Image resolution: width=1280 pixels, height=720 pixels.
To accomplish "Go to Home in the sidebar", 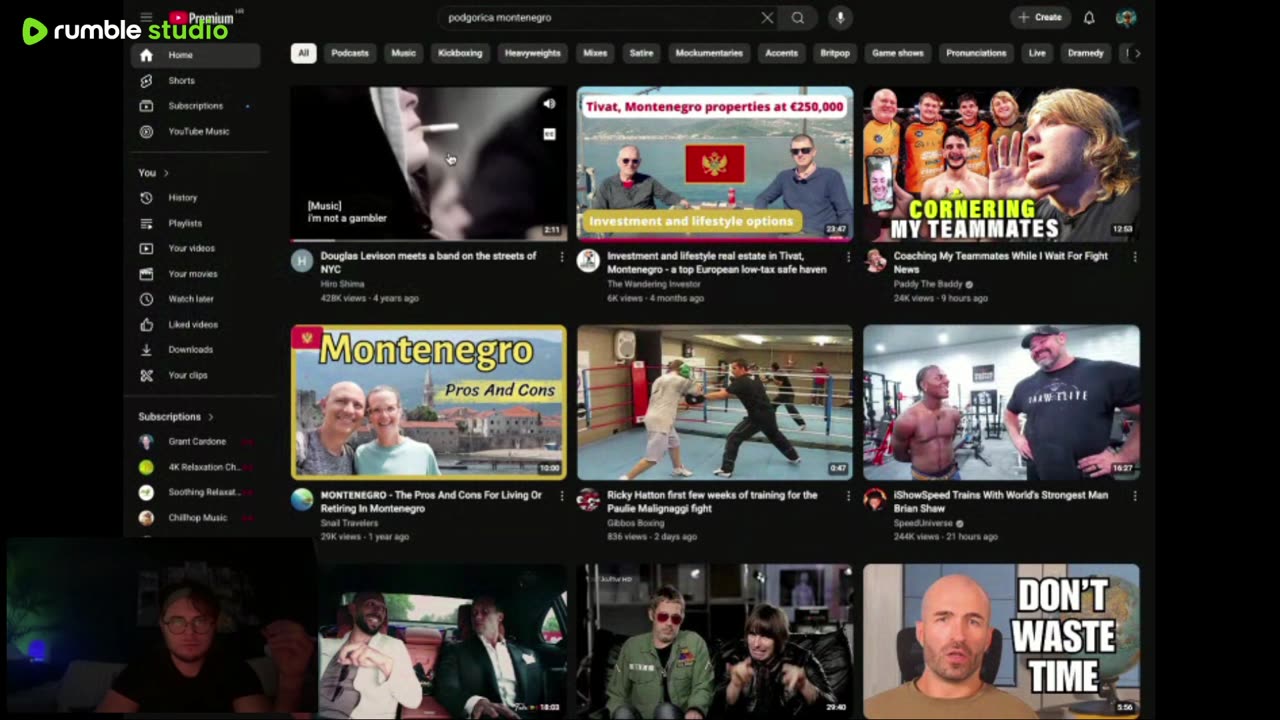I will pyautogui.click(x=195, y=55).
